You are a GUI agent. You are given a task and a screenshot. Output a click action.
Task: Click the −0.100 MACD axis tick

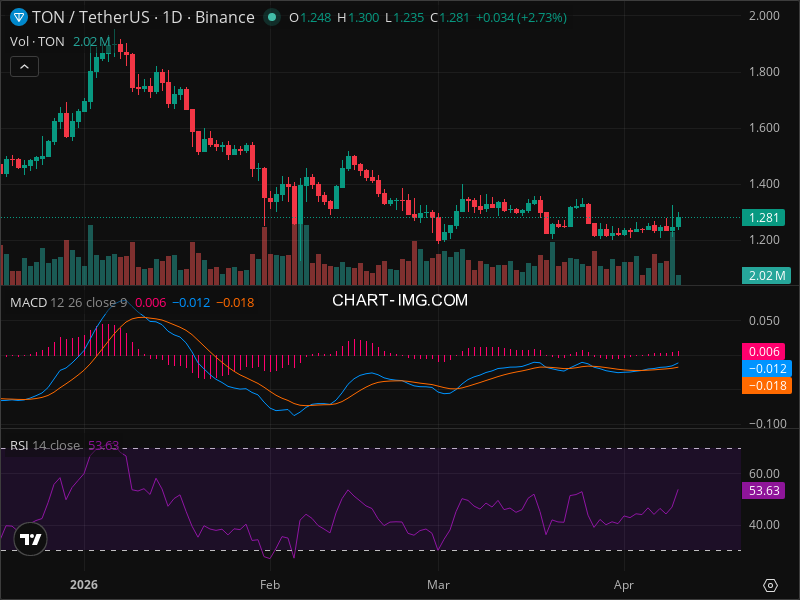click(768, 423)
